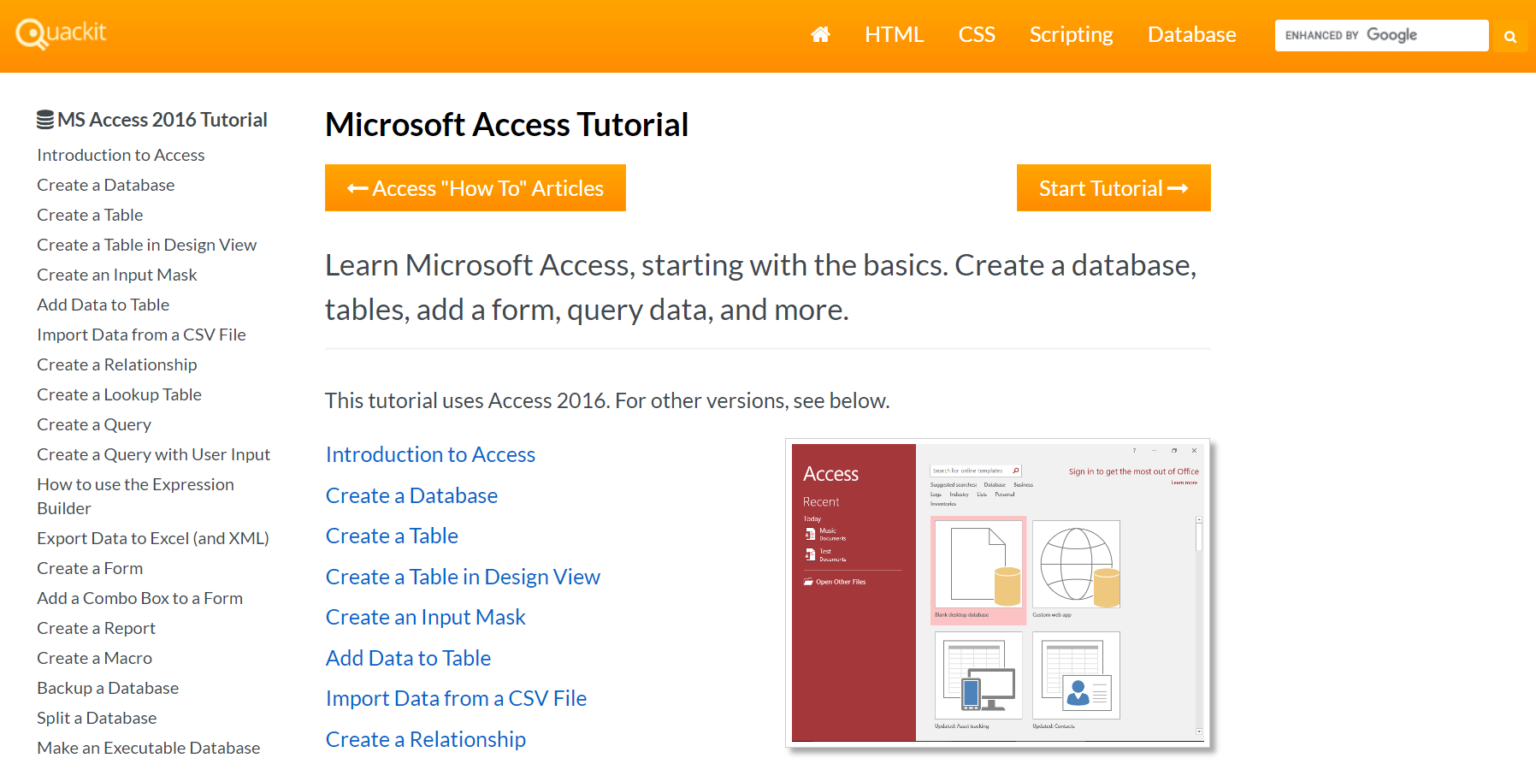The height and width of the screenshot is (770, 1536).
Task: Click the Updated: Contacts template icon
Action: [x=1076, y=675]
